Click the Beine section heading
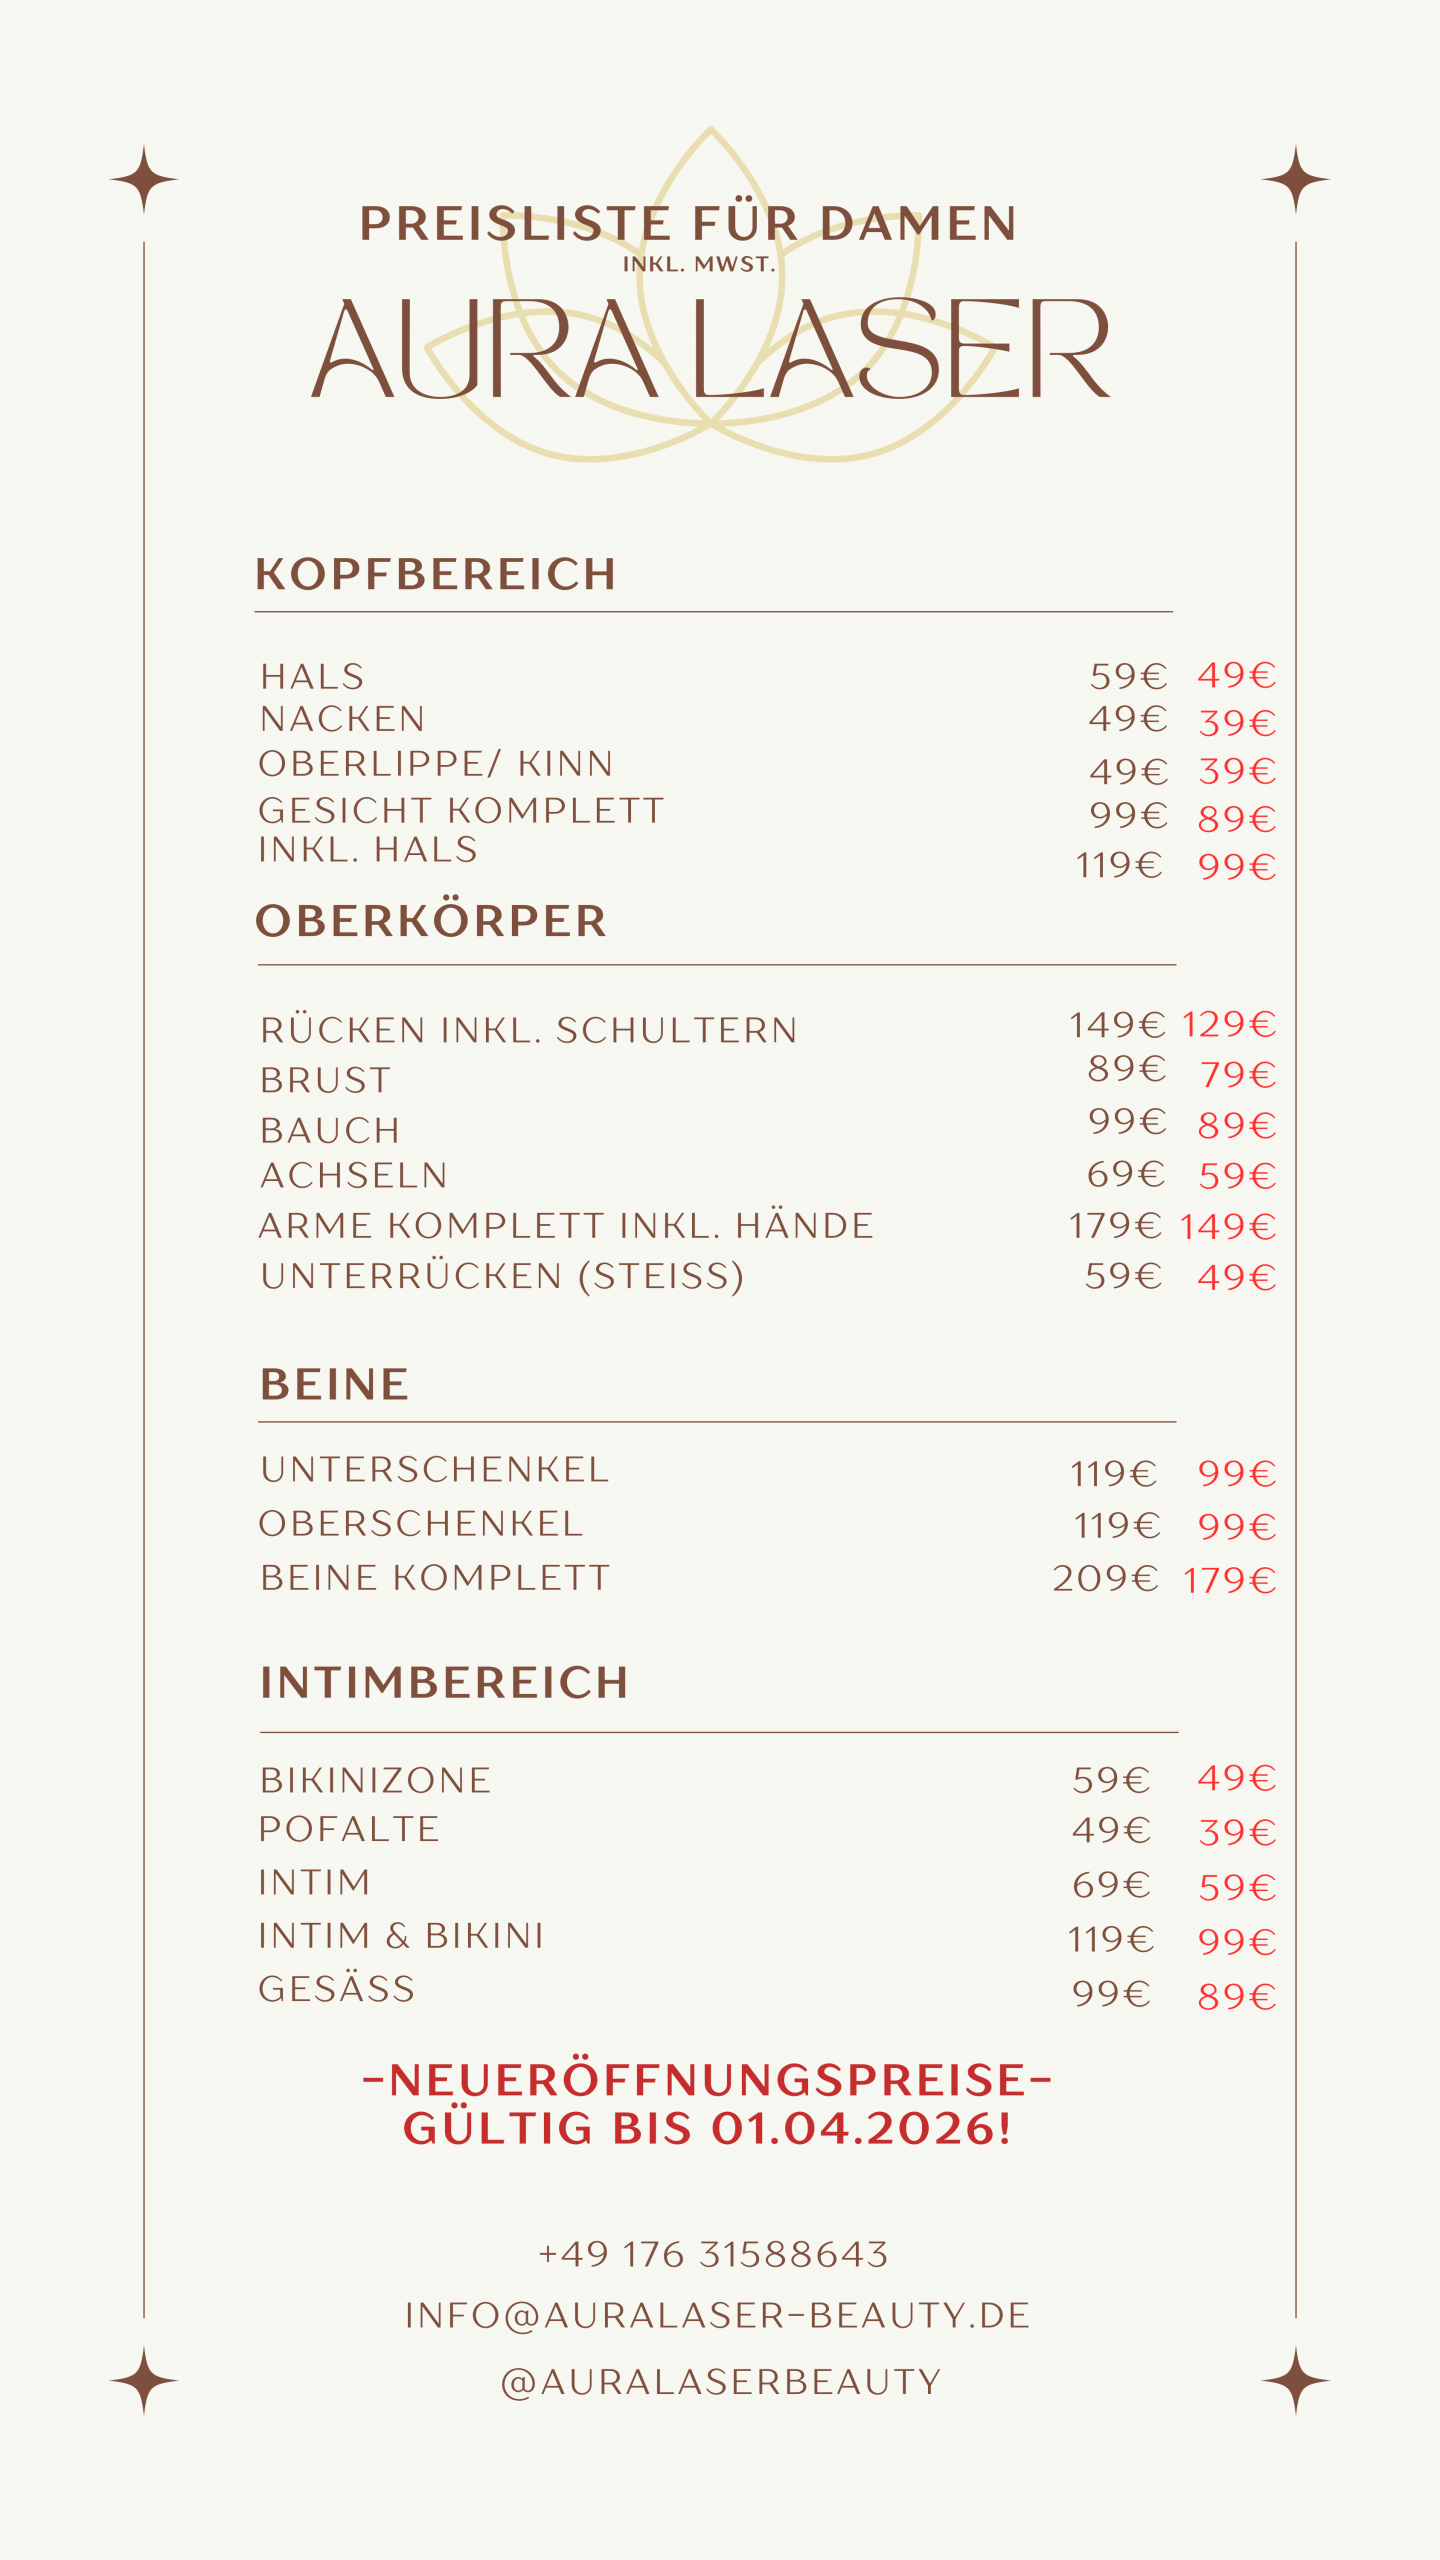 (334, 1385)
